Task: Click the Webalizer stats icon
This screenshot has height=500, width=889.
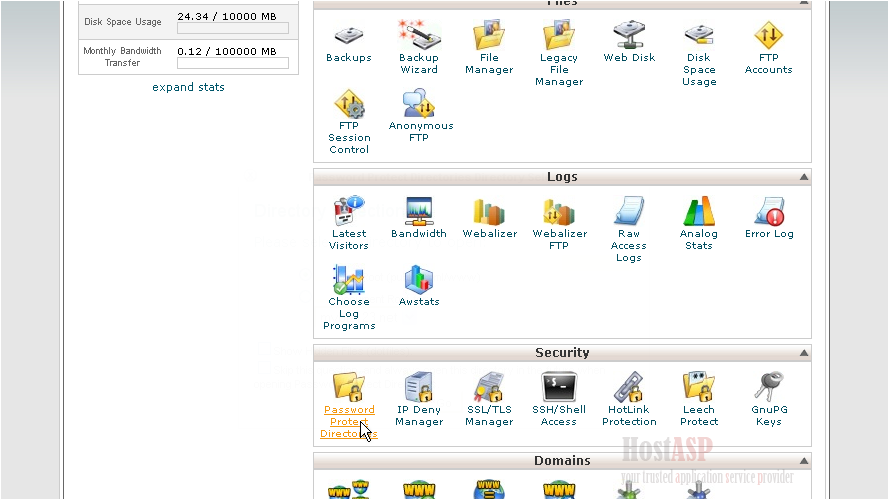Action: [489, 212]
